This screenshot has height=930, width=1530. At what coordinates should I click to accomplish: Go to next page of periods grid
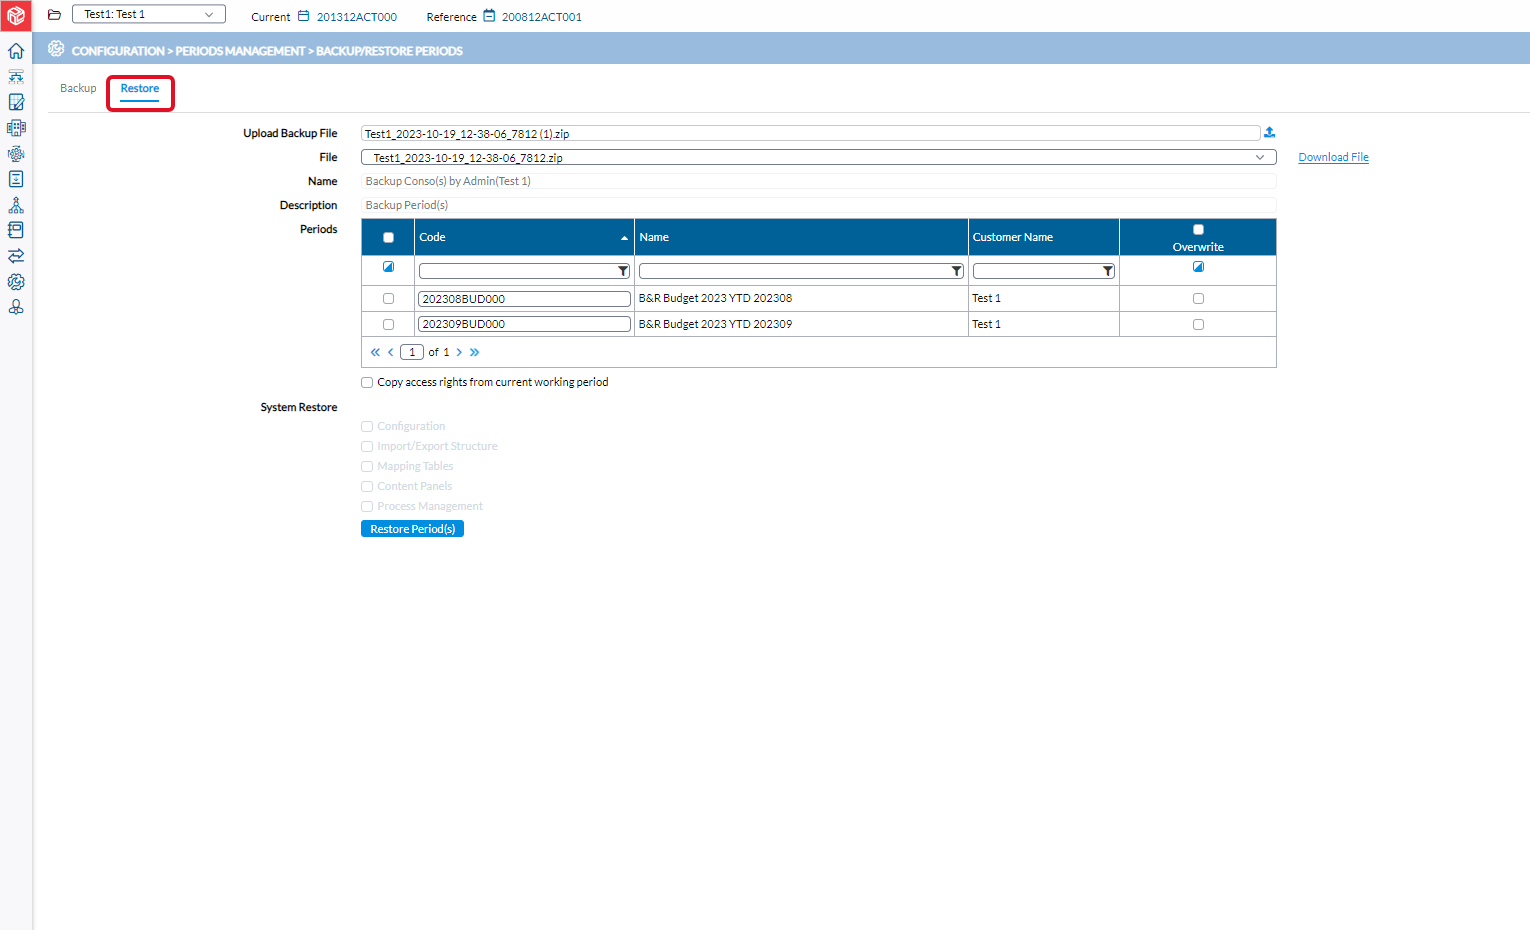tap(459, 352)
